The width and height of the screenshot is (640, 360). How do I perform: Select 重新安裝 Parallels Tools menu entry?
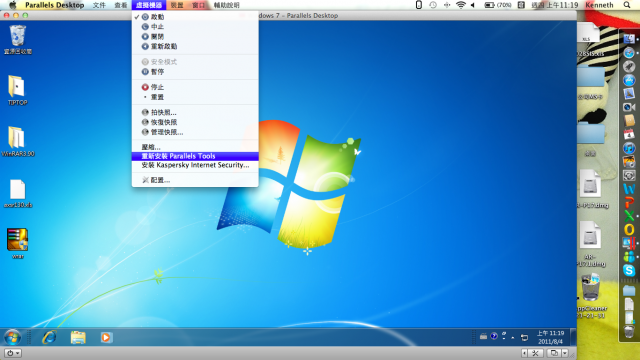tap(195, 156)
